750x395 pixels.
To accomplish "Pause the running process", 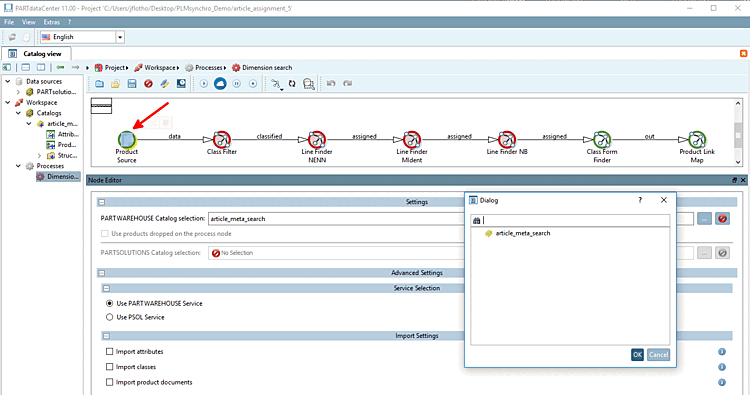I will click(236, 84).
